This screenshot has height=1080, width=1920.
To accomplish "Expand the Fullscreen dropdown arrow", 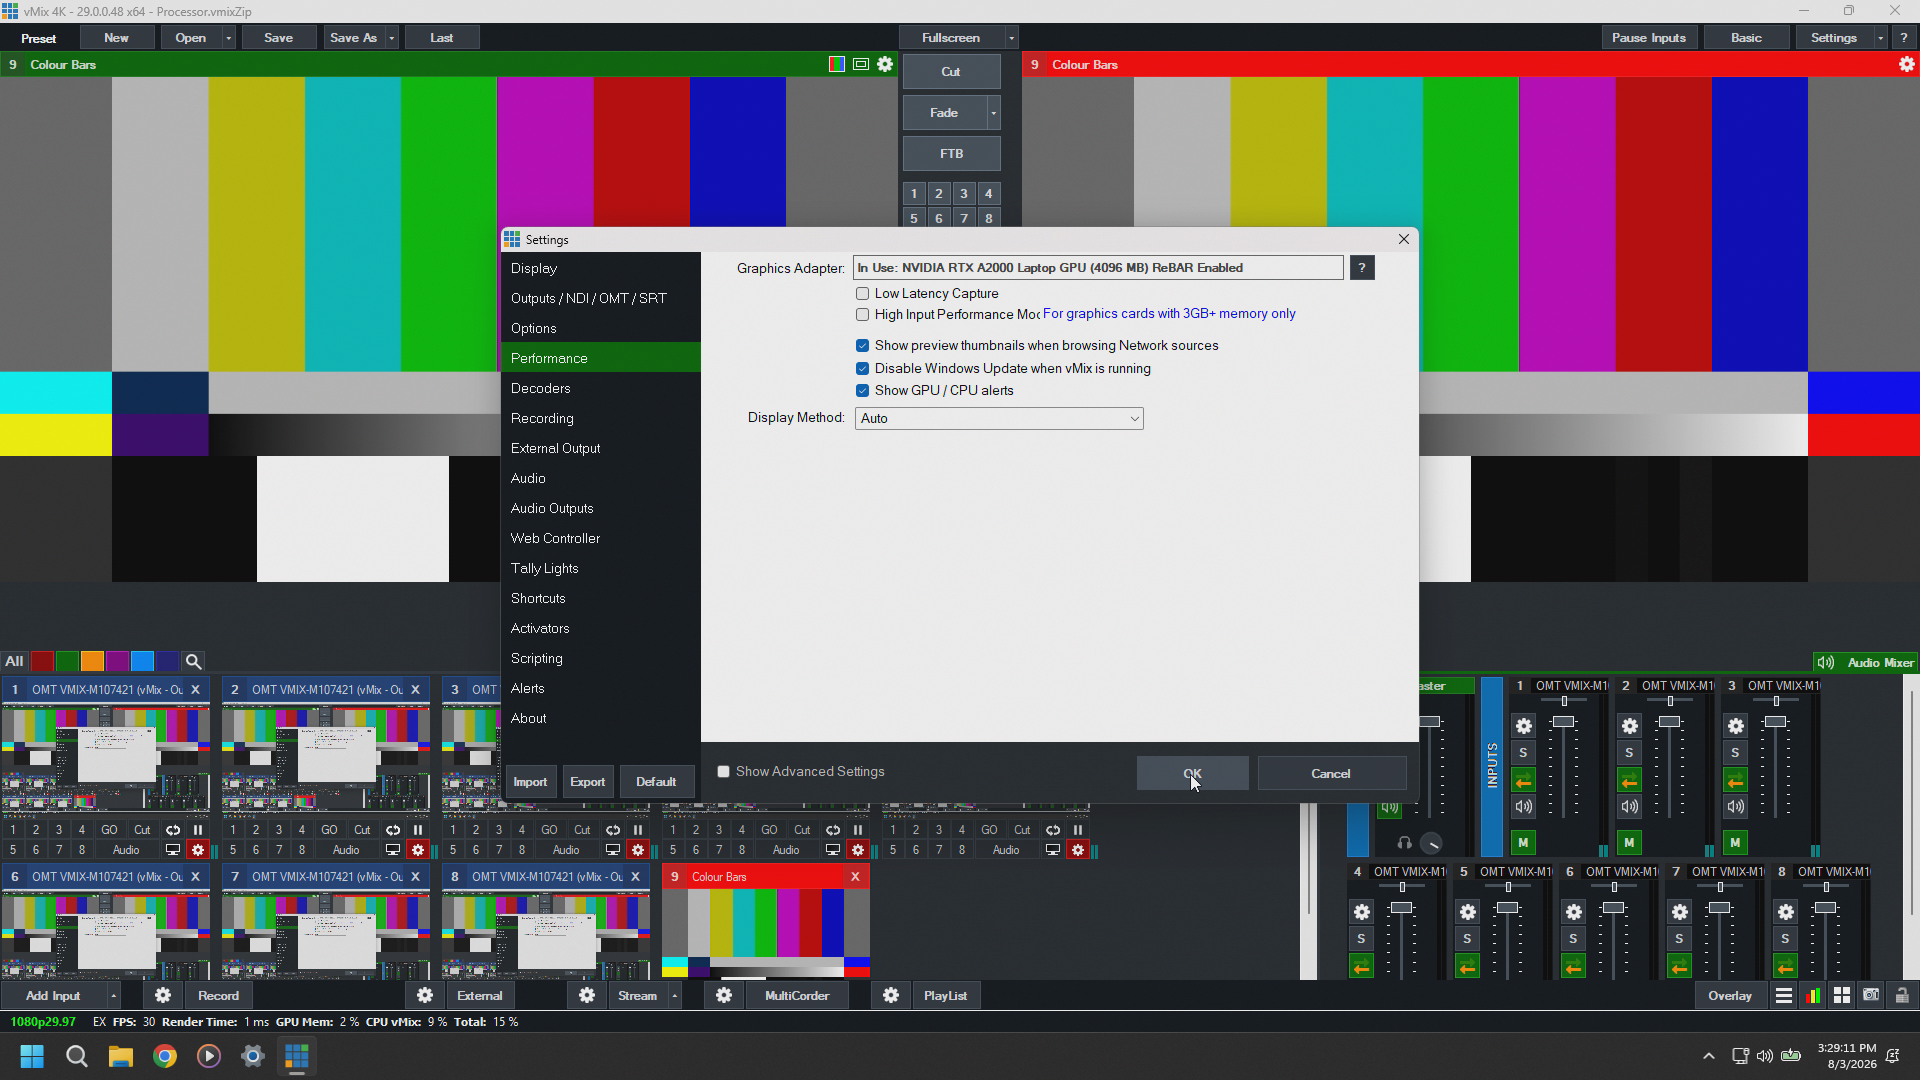I will 1011,38.
